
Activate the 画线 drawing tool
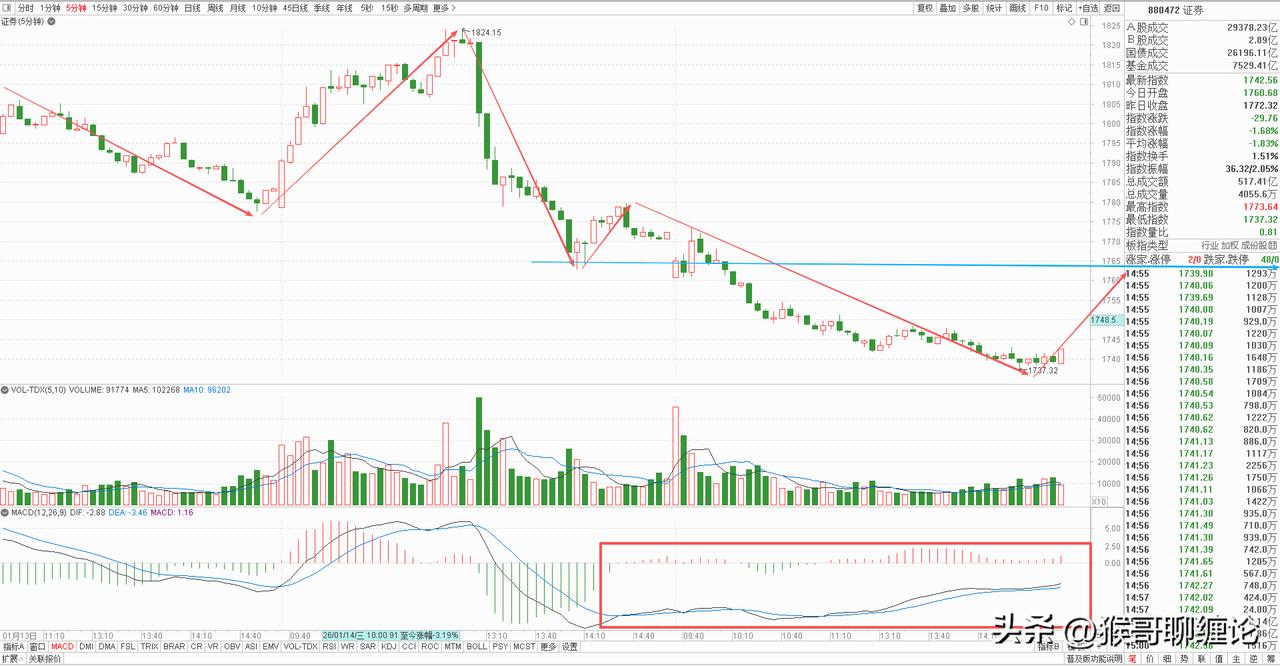point(1018,8)
